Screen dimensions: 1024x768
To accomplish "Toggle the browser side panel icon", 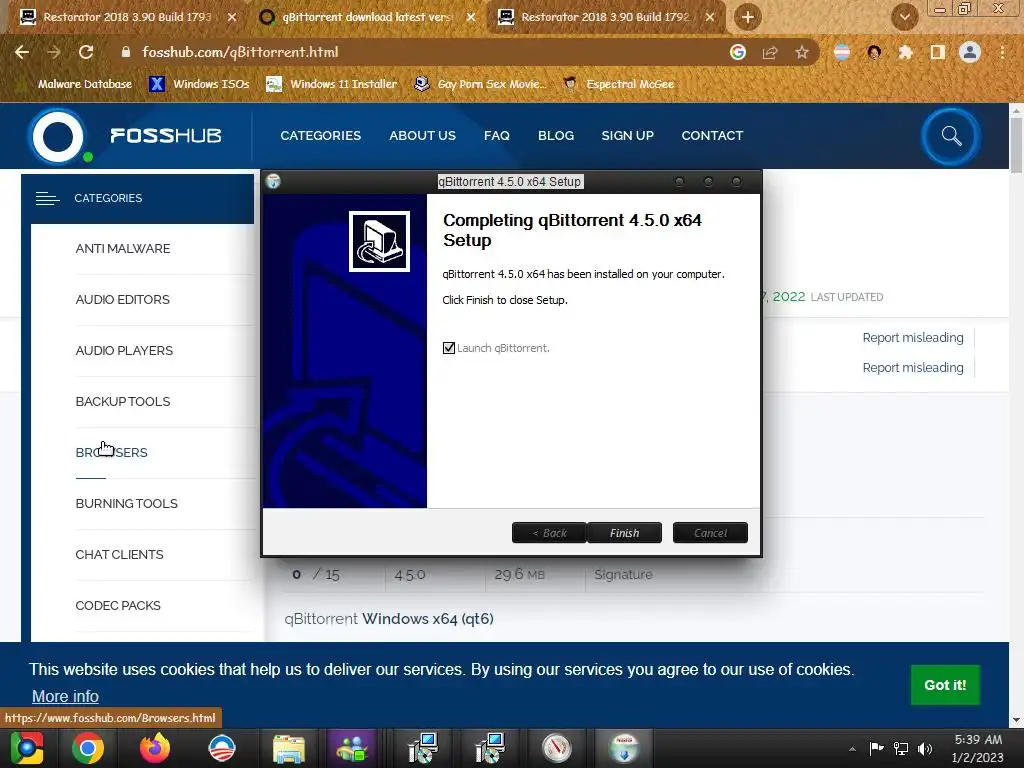I will tap(938, 52).
